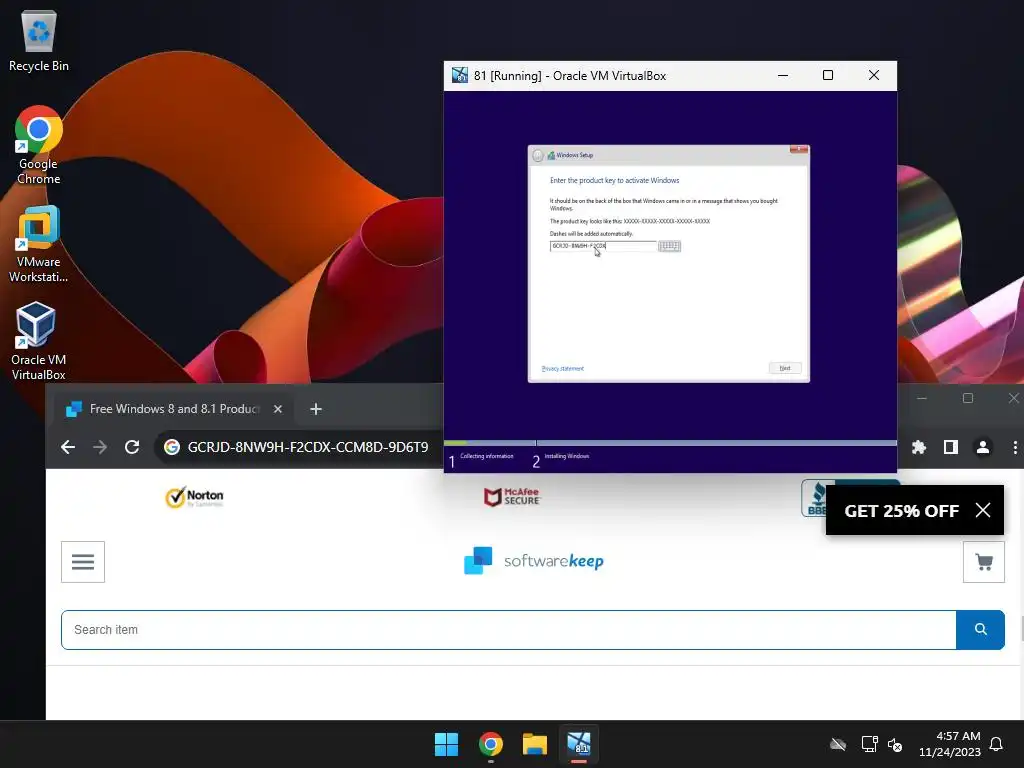Open the SoftwareKeep hamburger menu
The image size is (1024, 768).
(x=83, y=562)
